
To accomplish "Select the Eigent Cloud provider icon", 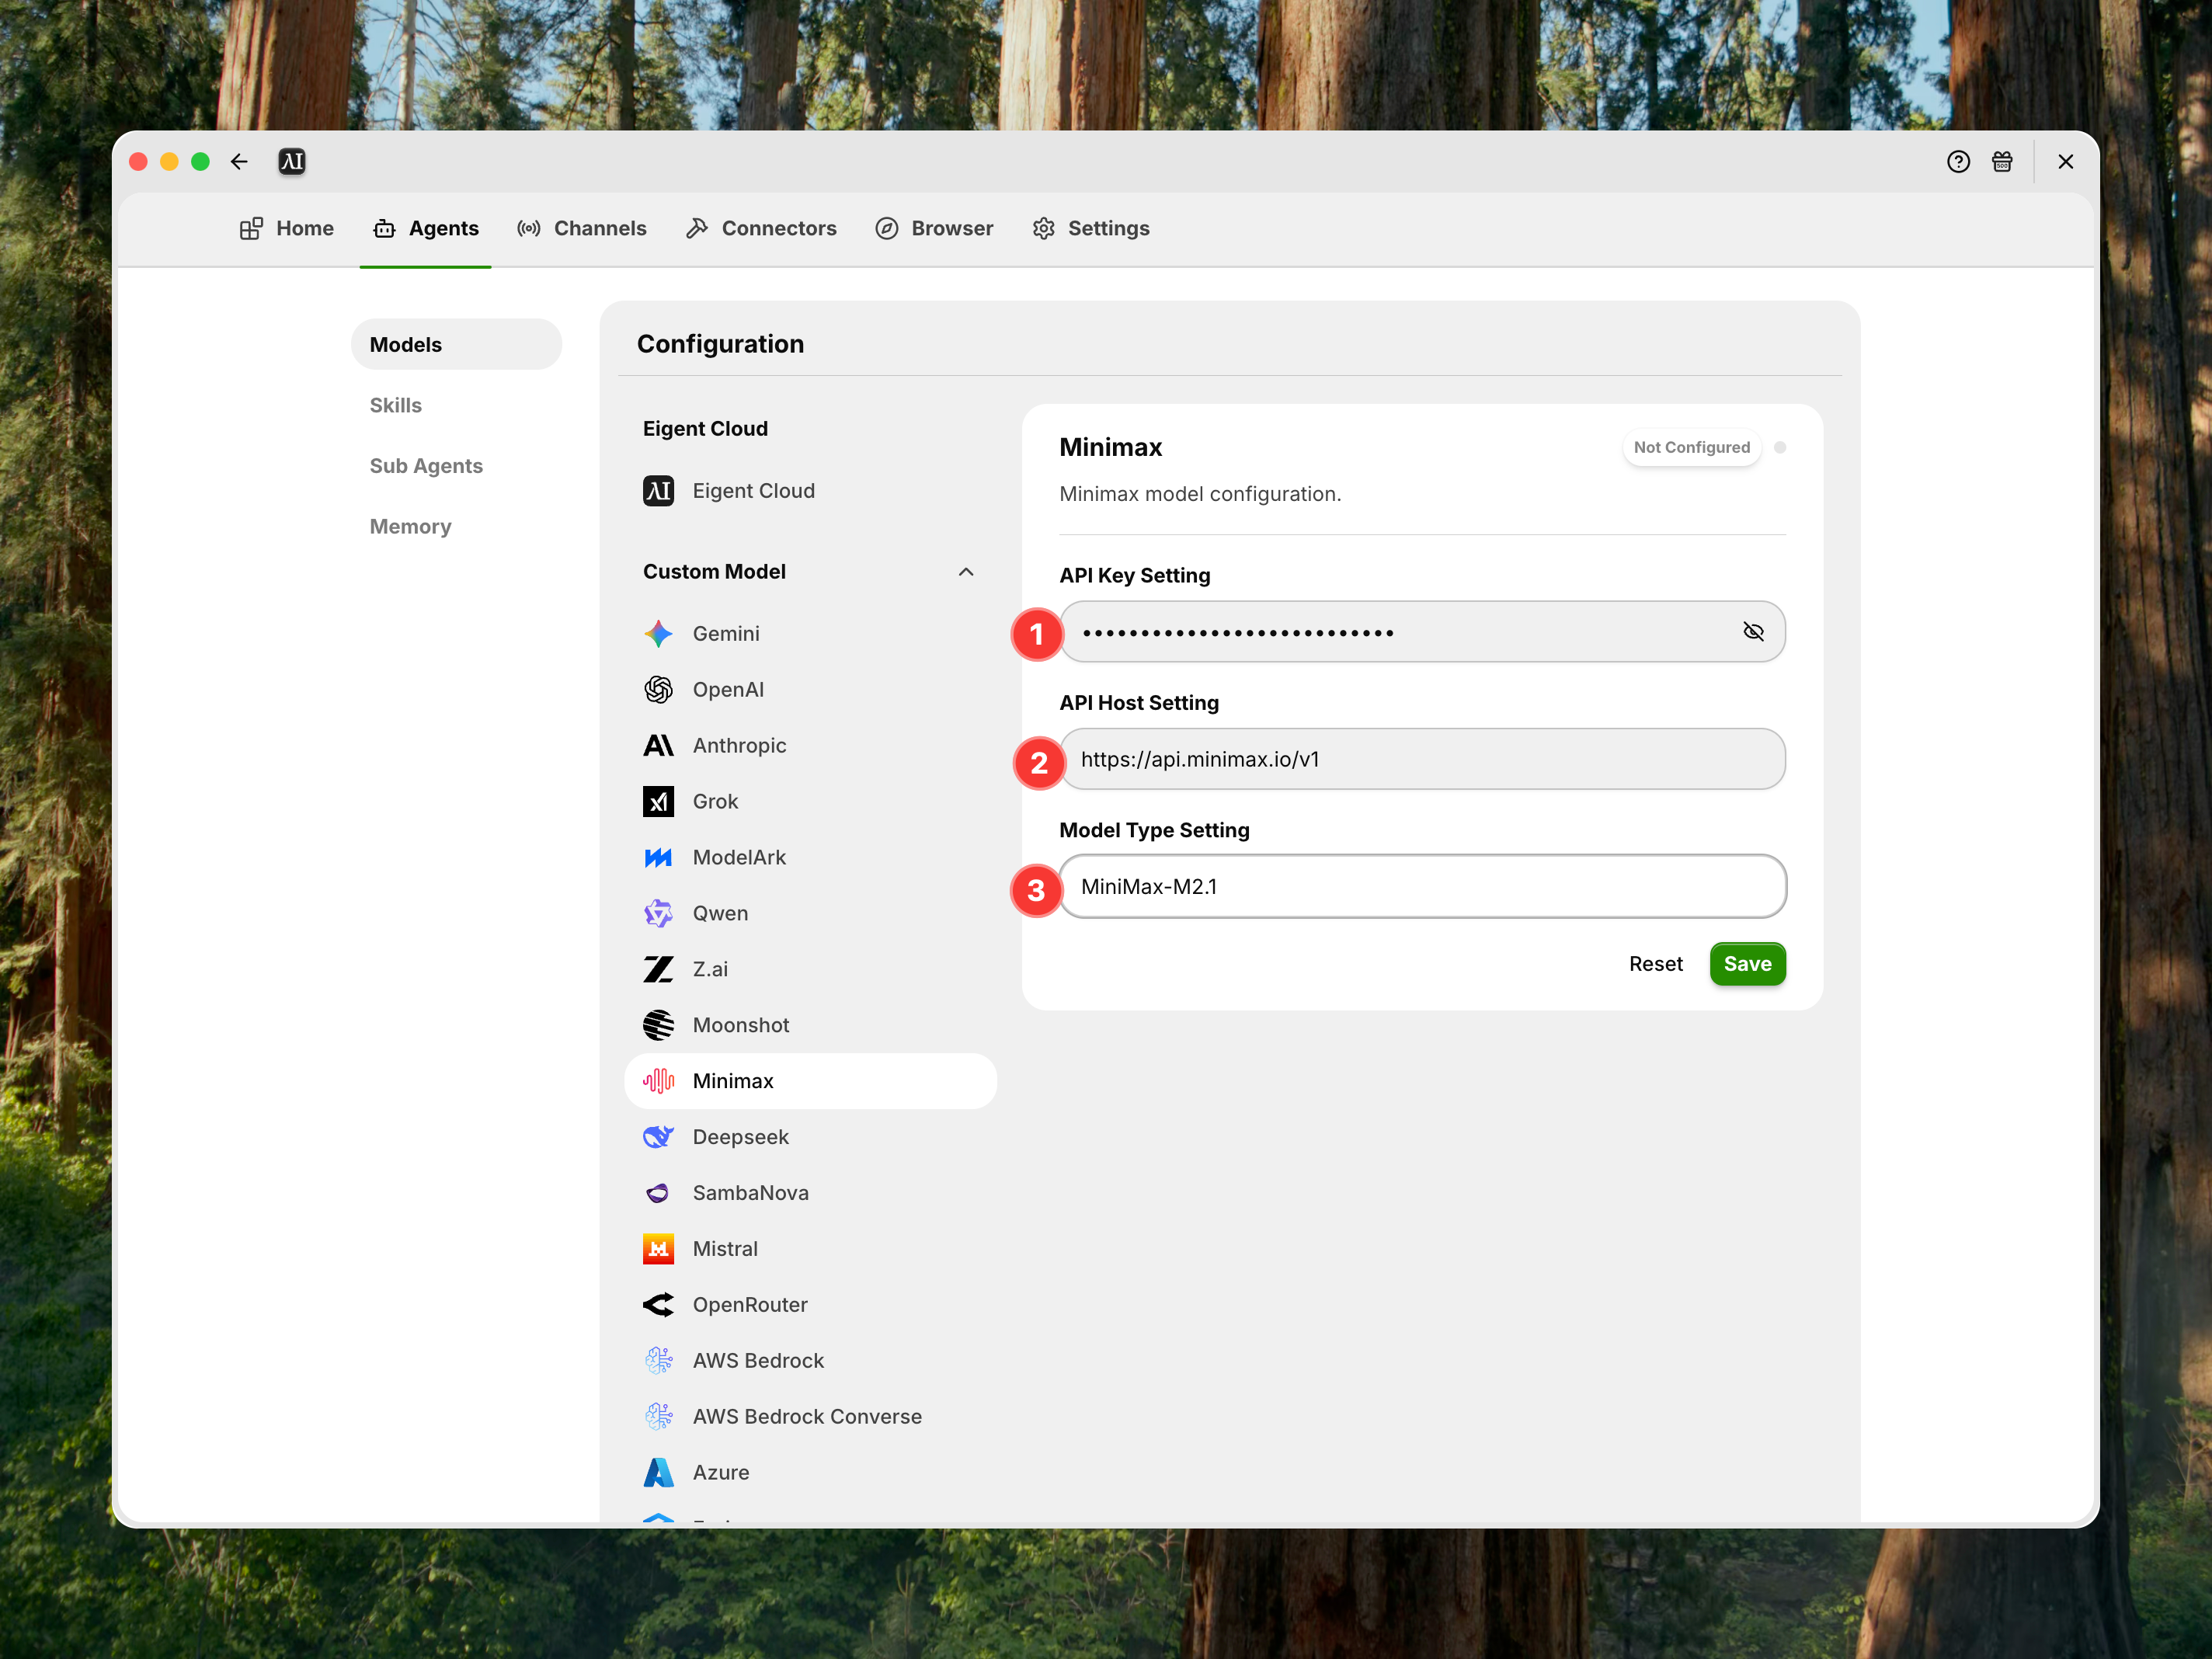I will point(658,491).
